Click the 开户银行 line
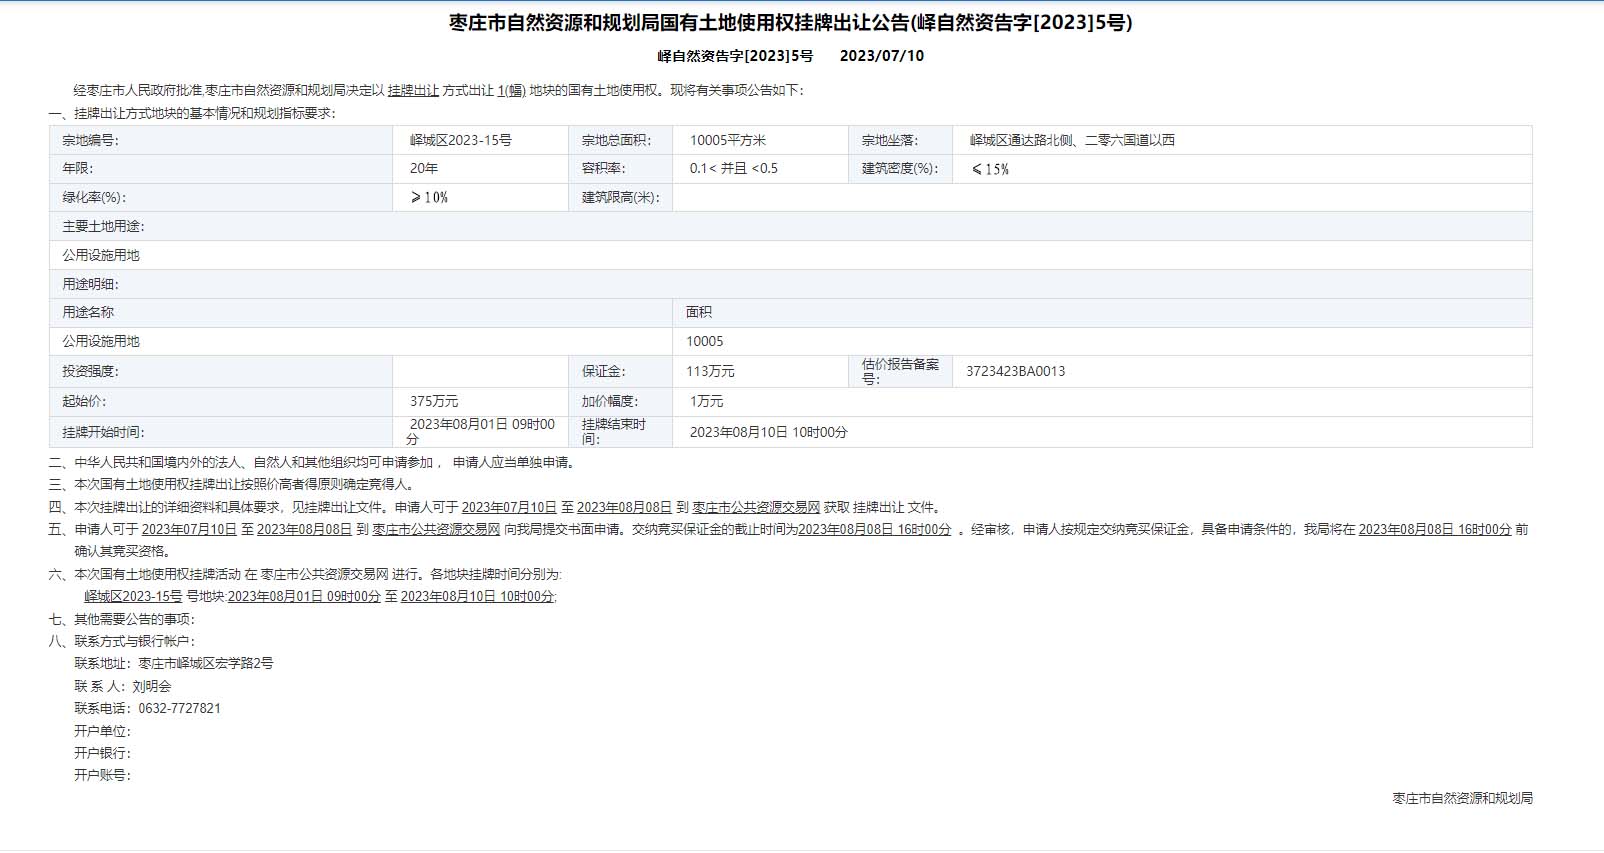Image resolution: width=1604 pixels, height=853 pixels. (x=102, y=753)
